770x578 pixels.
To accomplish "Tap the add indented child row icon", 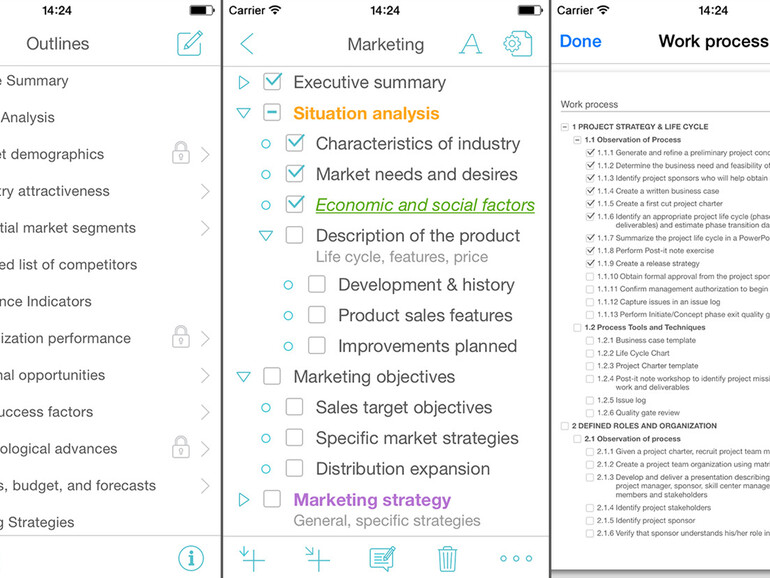I will click(317, 558).
